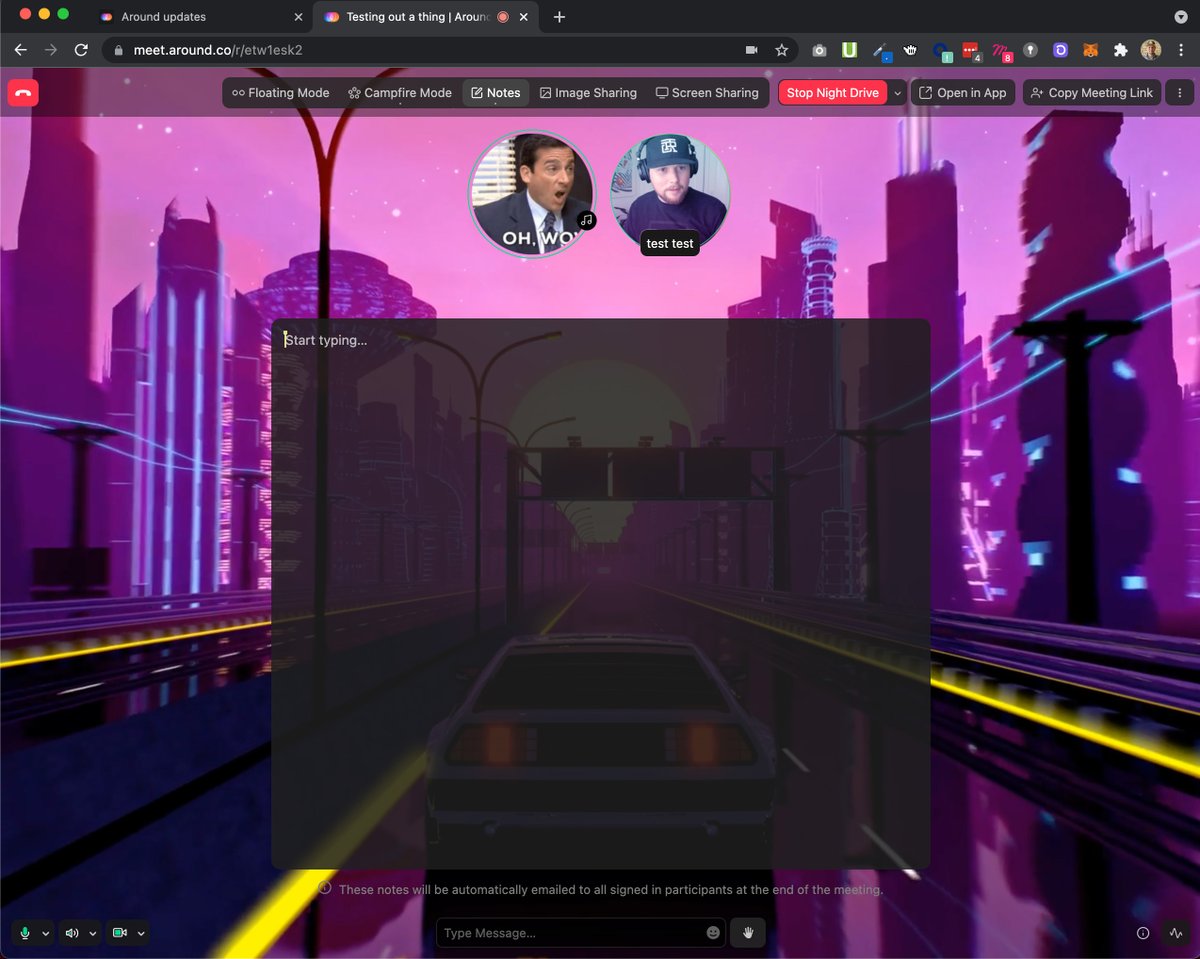Open the emoji picker in the message bar
Image resolution: width=1200 pixels, height=959 pixels.
[x=712, y=932]
